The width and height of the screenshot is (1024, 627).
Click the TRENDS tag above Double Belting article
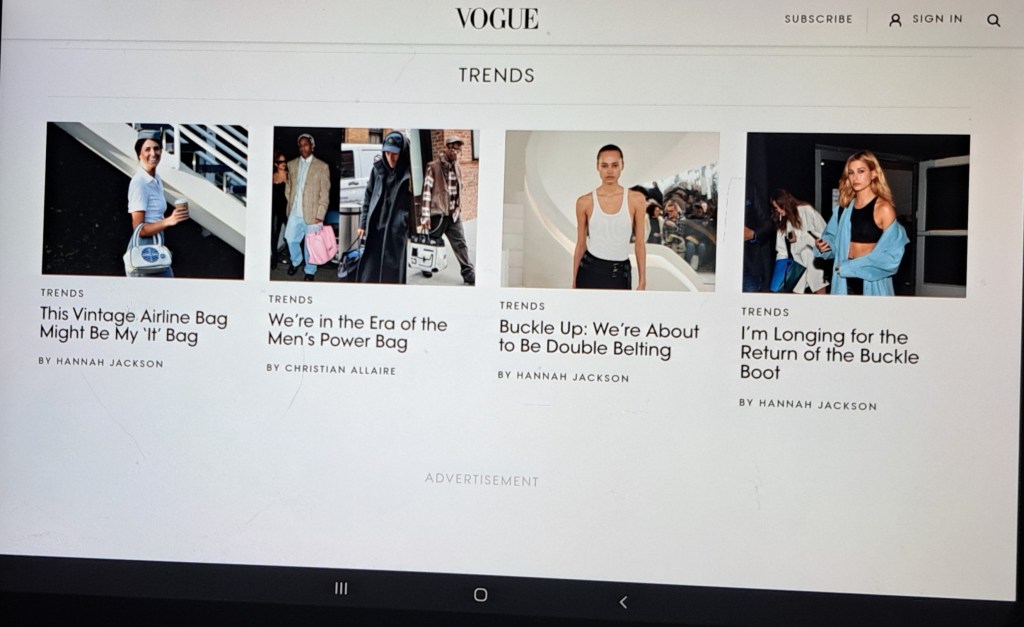click(x=522, y=306)
